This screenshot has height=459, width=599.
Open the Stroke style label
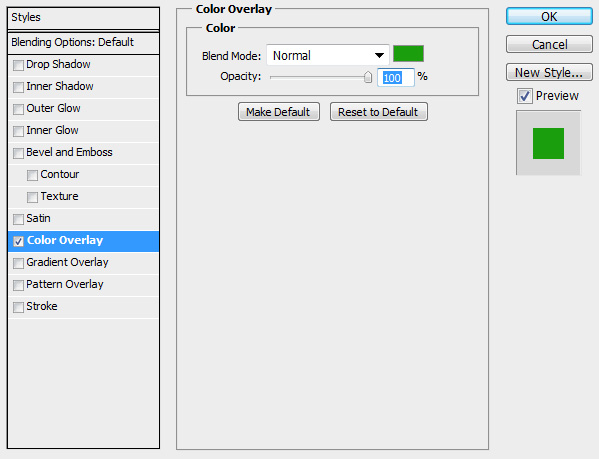pyautogui.click(x=42, y=306)
